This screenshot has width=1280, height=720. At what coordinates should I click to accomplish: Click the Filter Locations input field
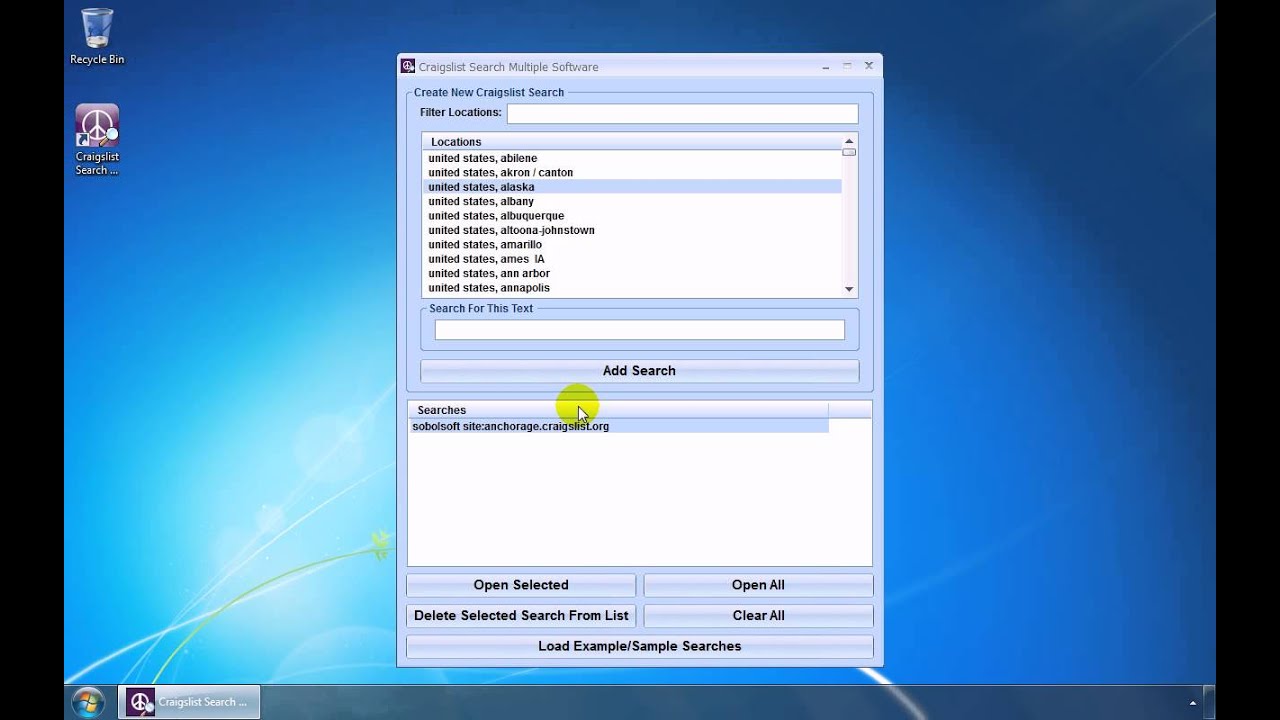pyautogui.click(x=682, y=113)
